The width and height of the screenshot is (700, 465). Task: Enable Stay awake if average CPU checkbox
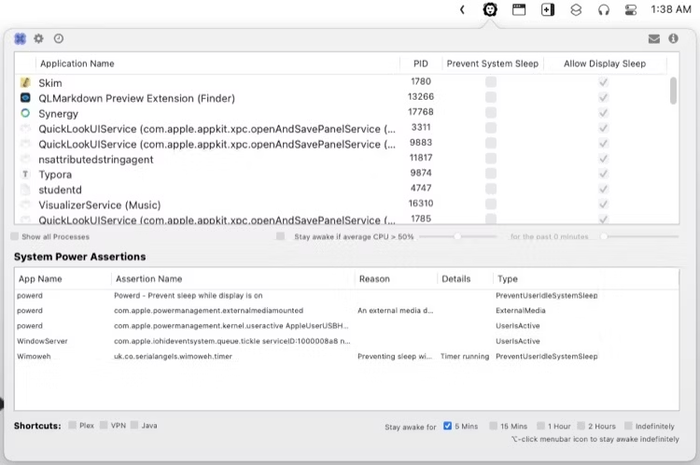click(280, 236)
